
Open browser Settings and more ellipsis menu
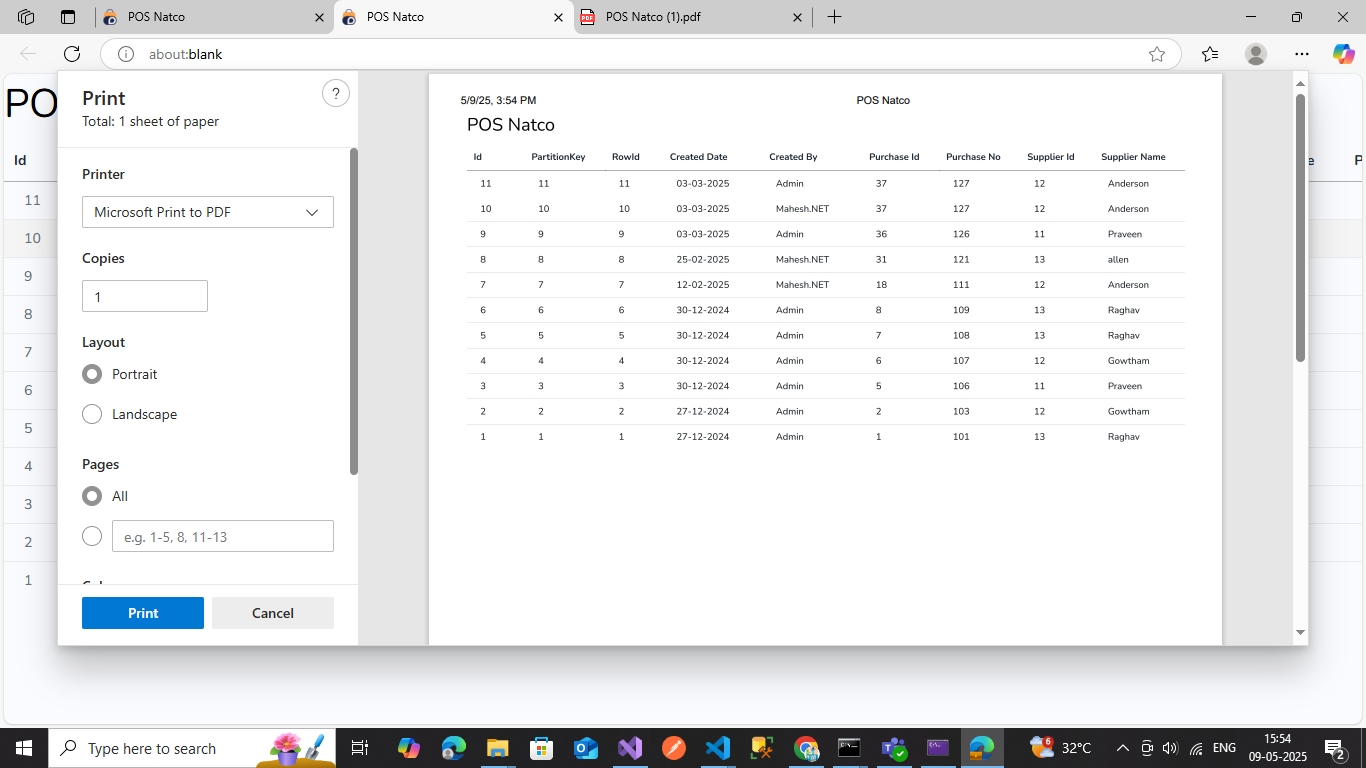pos(1301,54)
